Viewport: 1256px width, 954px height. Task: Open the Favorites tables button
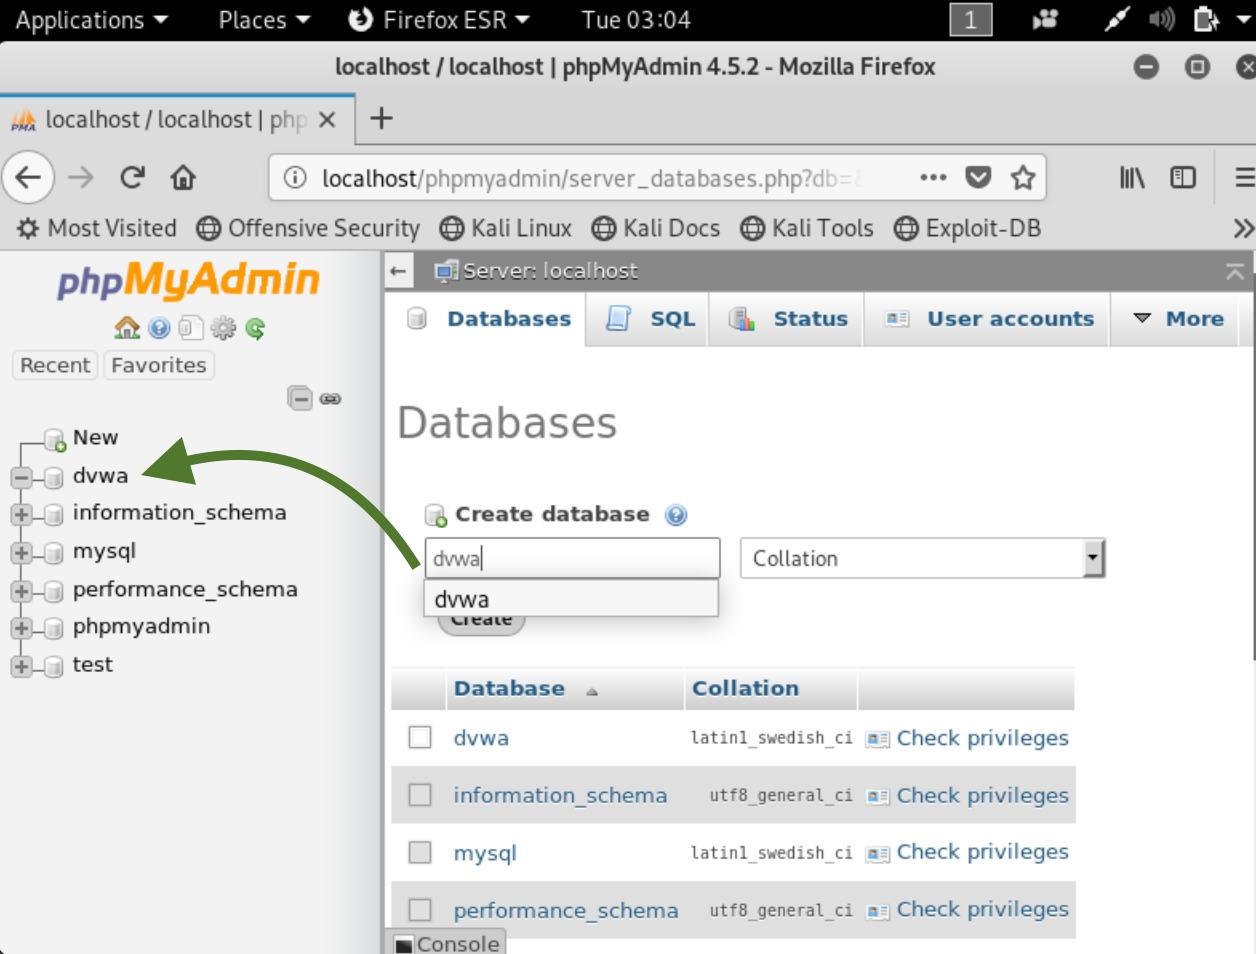tap(159, 365)
